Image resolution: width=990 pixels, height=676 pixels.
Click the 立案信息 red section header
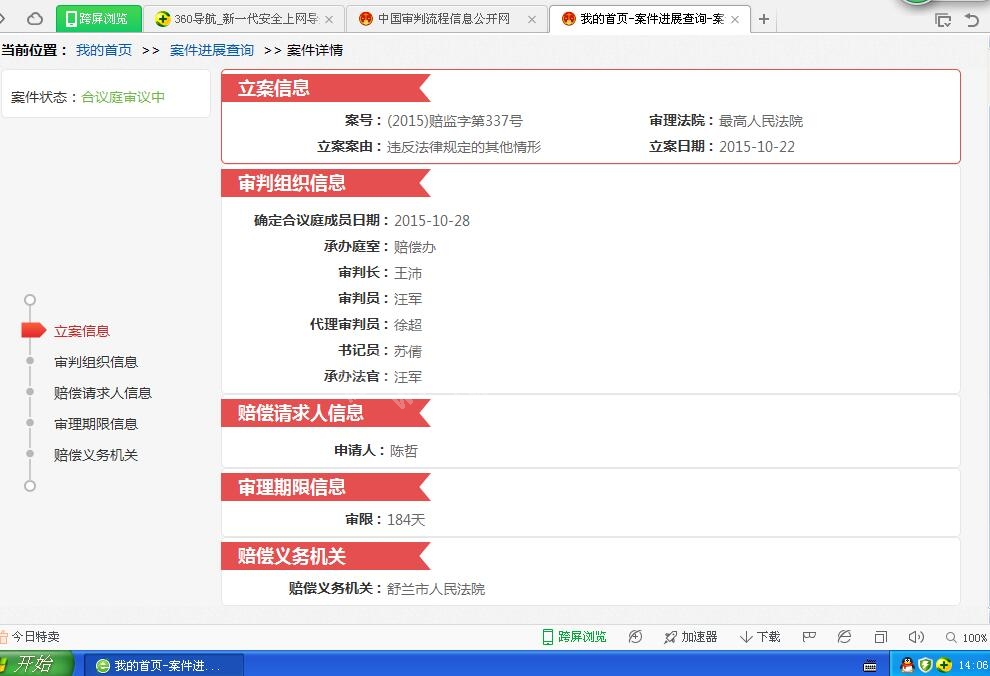[326, 88]
